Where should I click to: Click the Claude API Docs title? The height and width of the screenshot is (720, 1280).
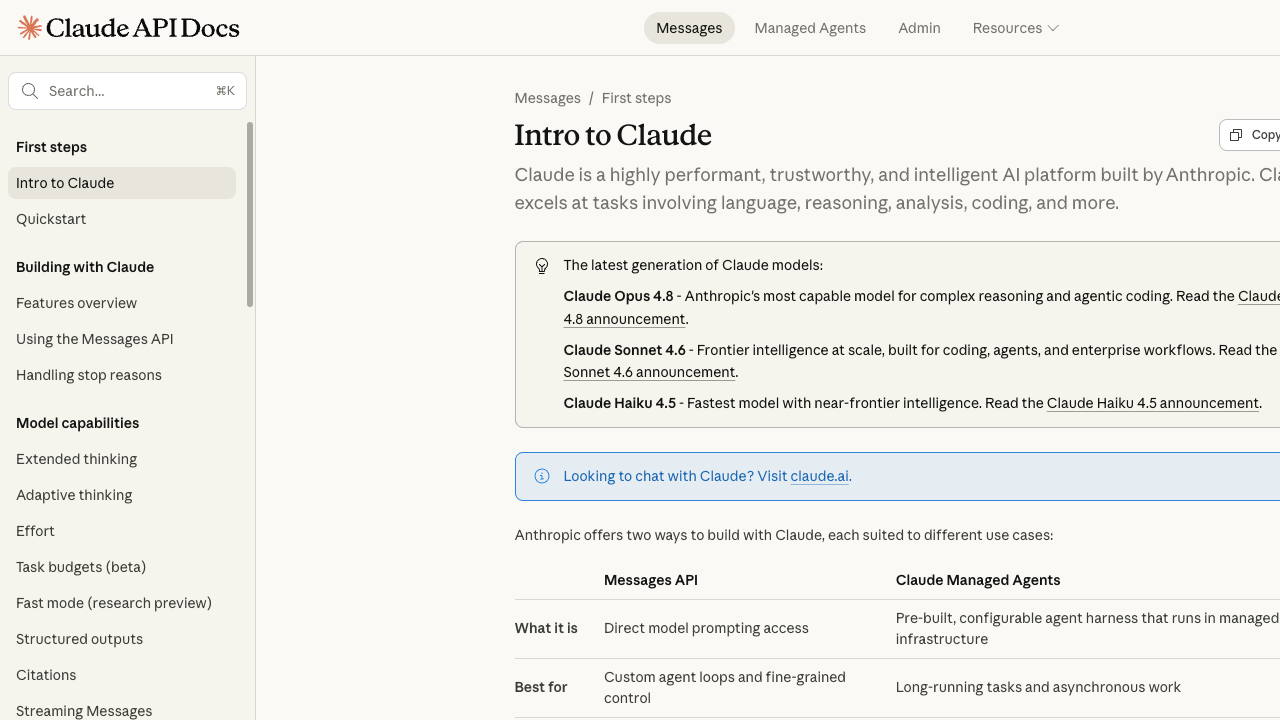pyautogui.click(x=143, y=28)
